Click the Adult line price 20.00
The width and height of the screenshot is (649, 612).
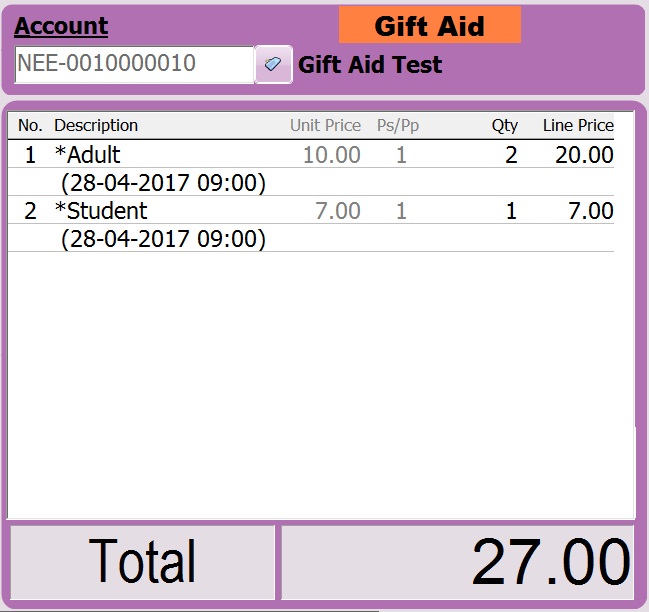point(584,155)
